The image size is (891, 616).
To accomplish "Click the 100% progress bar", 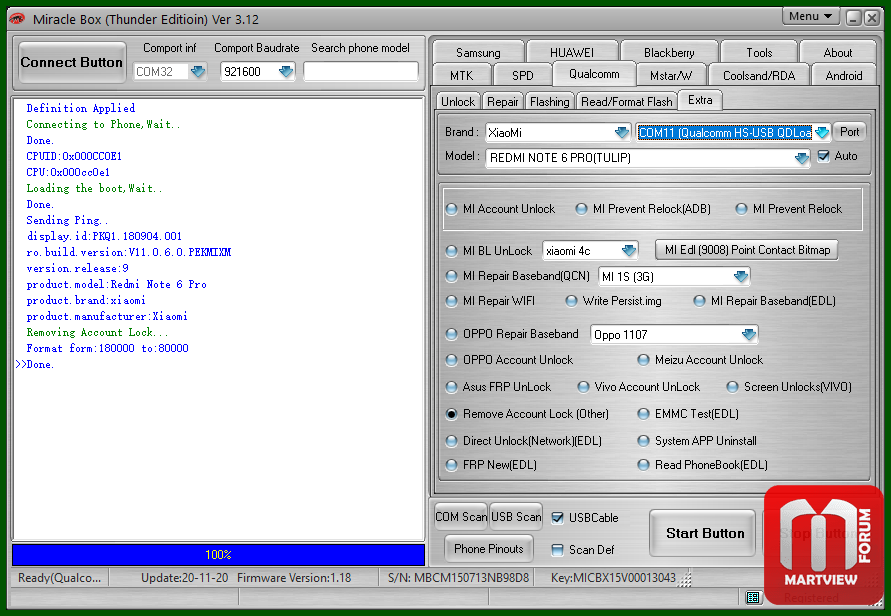I will click(x=218, y=554).
